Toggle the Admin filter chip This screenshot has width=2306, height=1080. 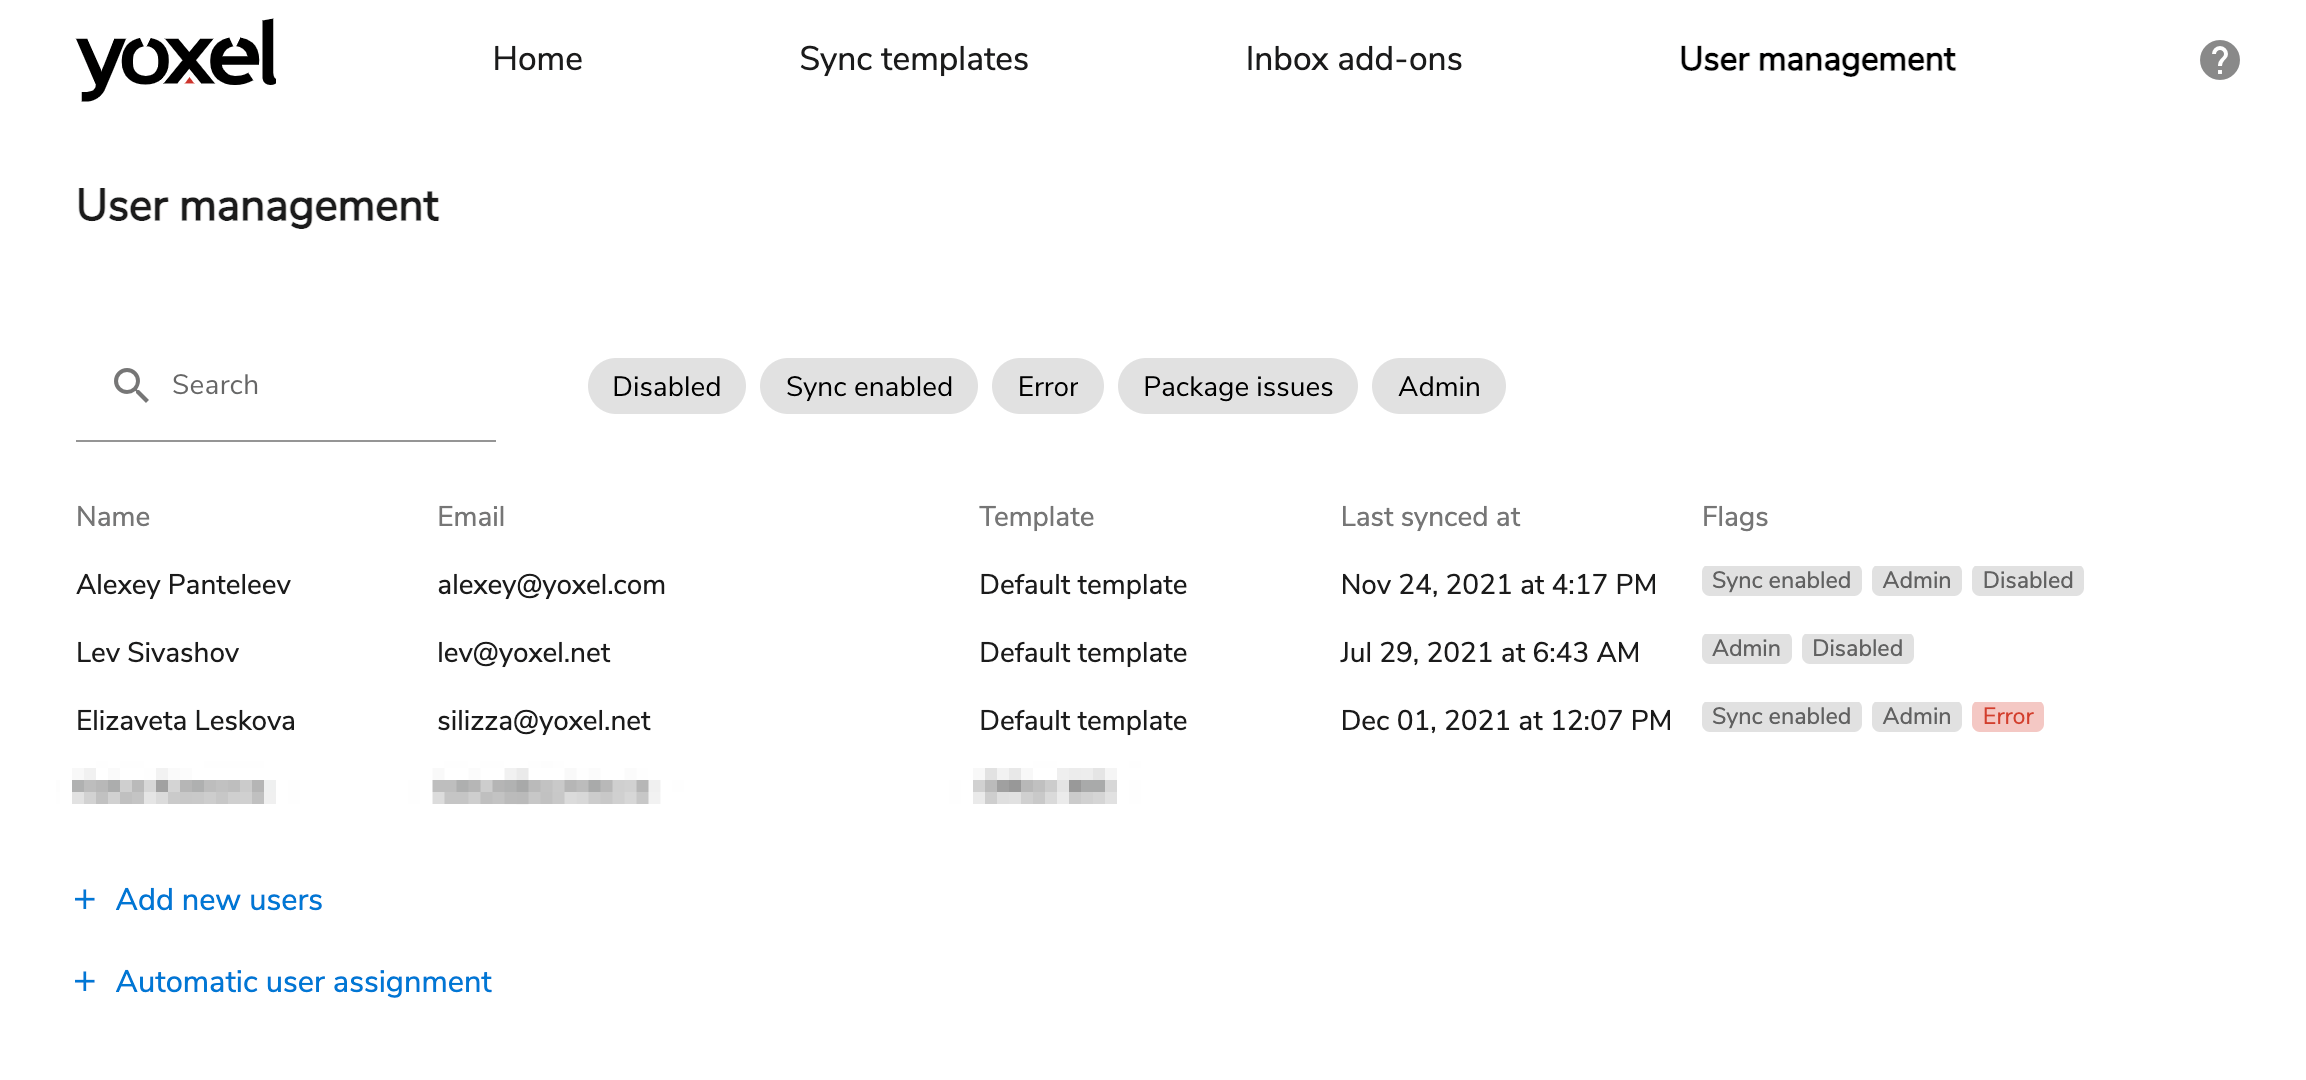(1438, 387)
